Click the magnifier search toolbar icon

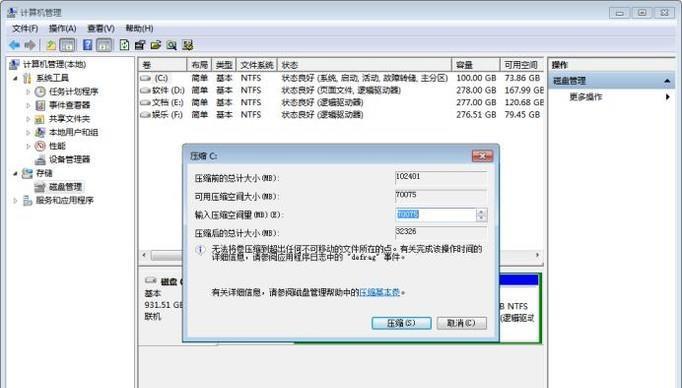pyautogui.click(x=171, y=45)
